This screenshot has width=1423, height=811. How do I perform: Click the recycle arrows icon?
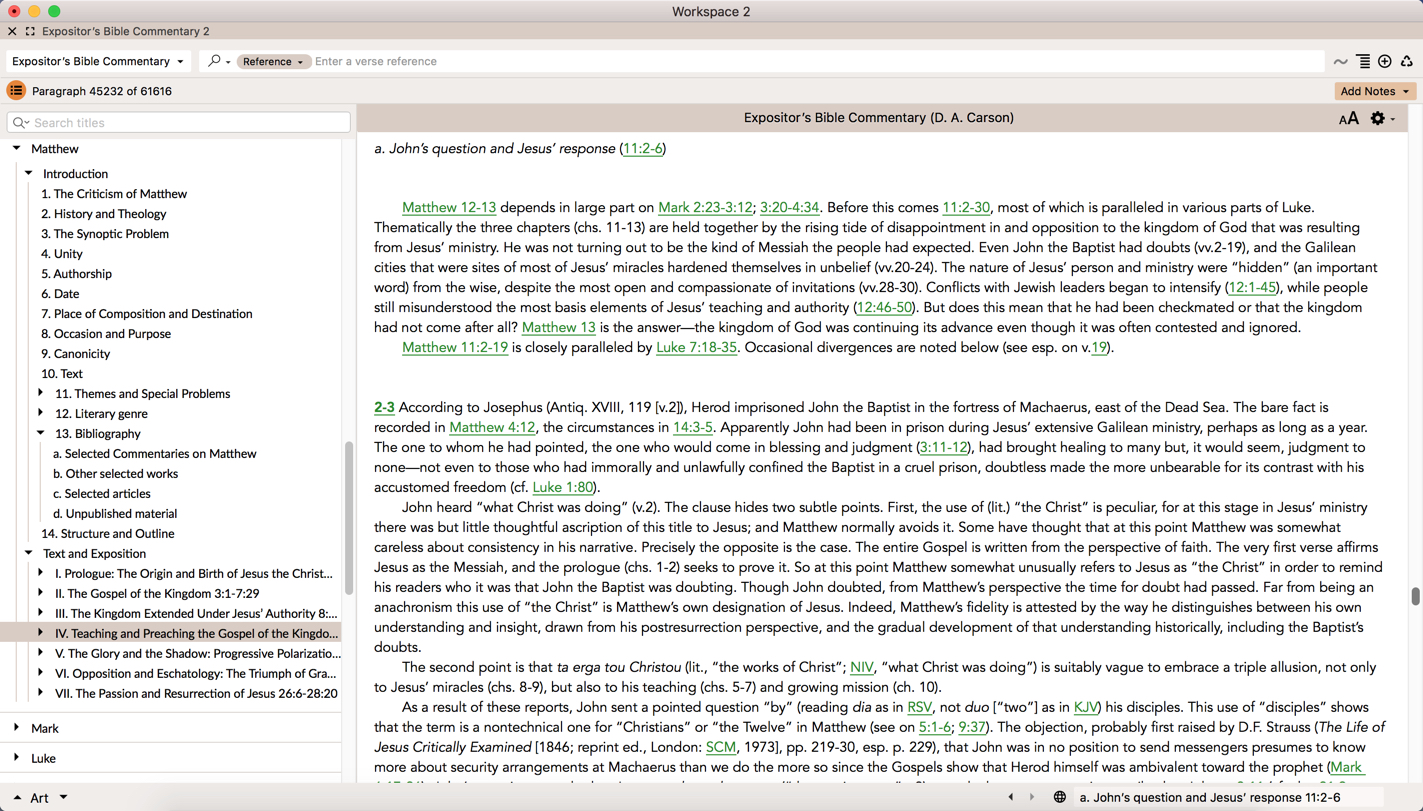[1407, 62]
